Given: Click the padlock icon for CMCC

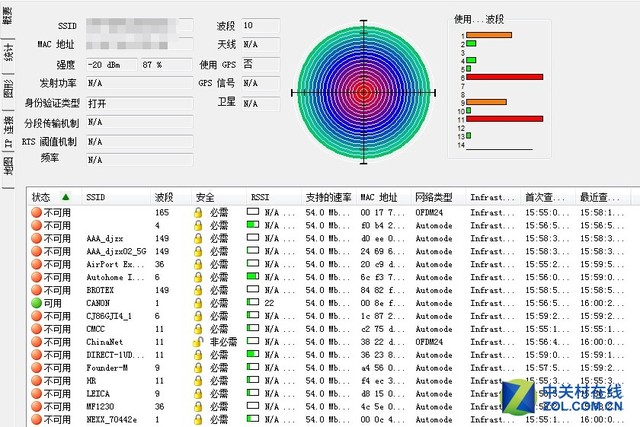Looking at the screenshot, I should 198,329.
